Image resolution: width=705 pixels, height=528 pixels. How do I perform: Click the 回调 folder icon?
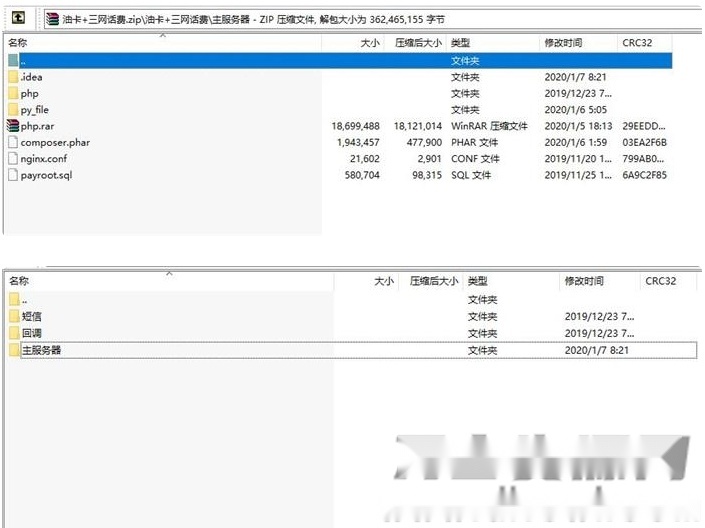pyautogui.click(x=14, y=333)
